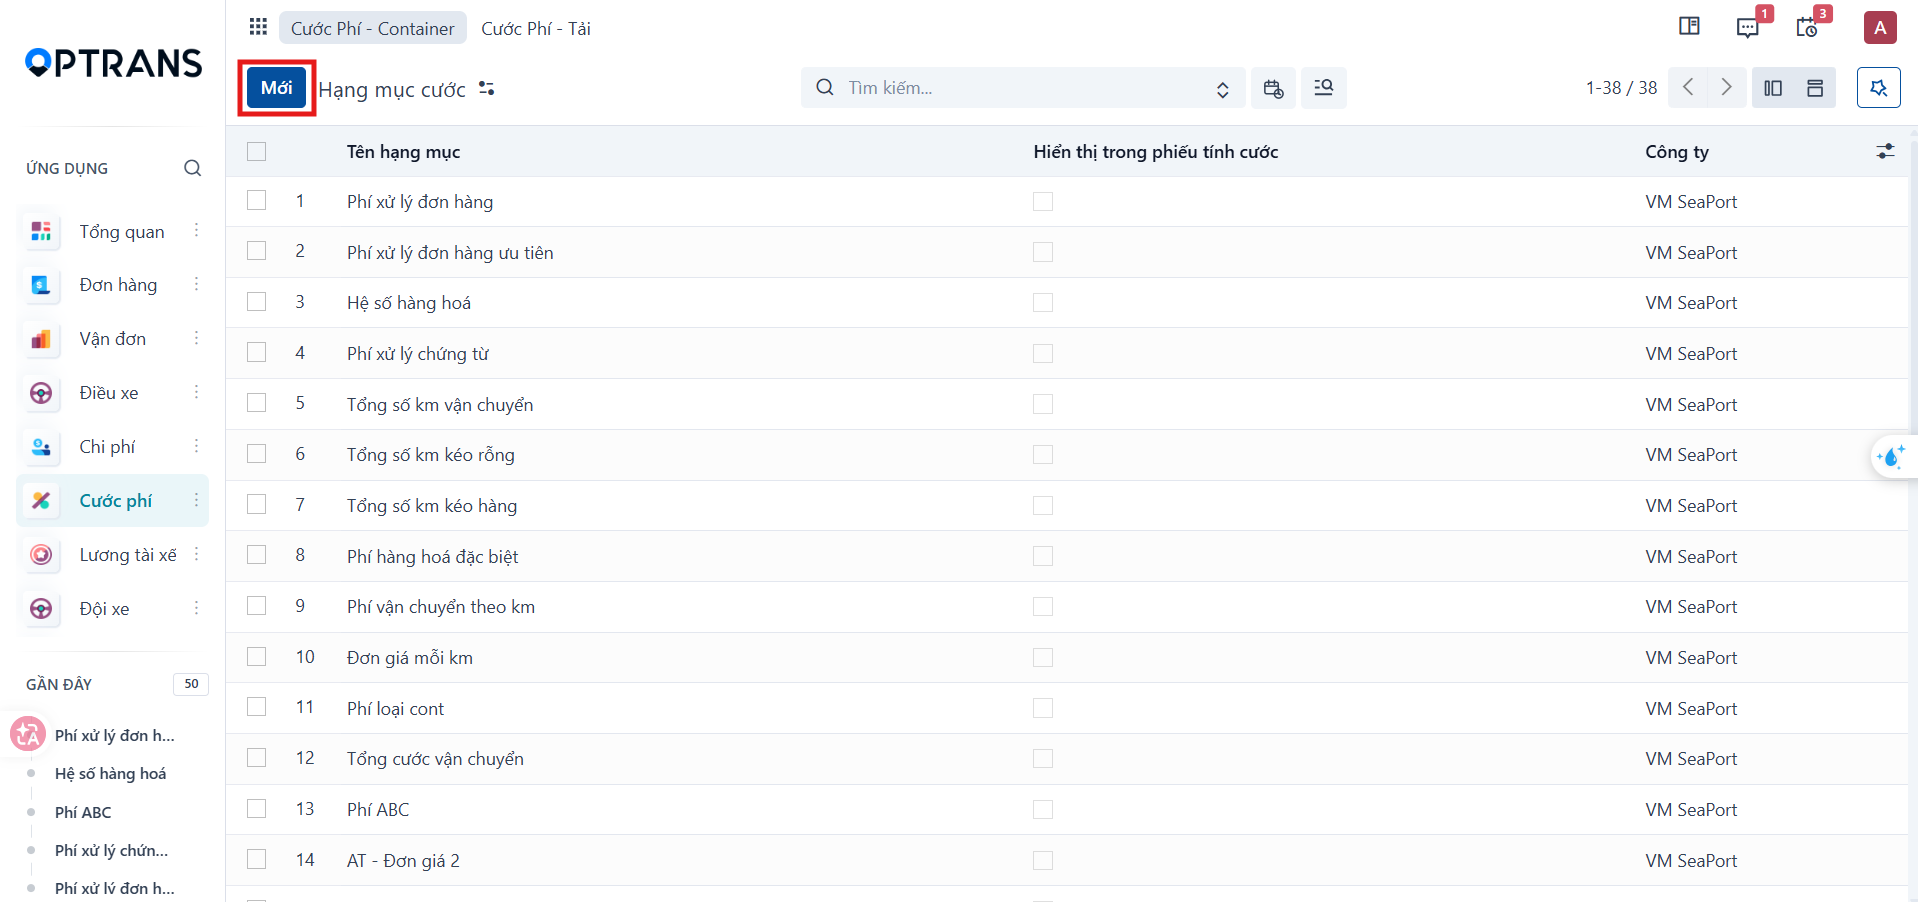Viewport: 1918px width, 902px height.
Task: Select all rows header checkbox
Action: [257, 151]
